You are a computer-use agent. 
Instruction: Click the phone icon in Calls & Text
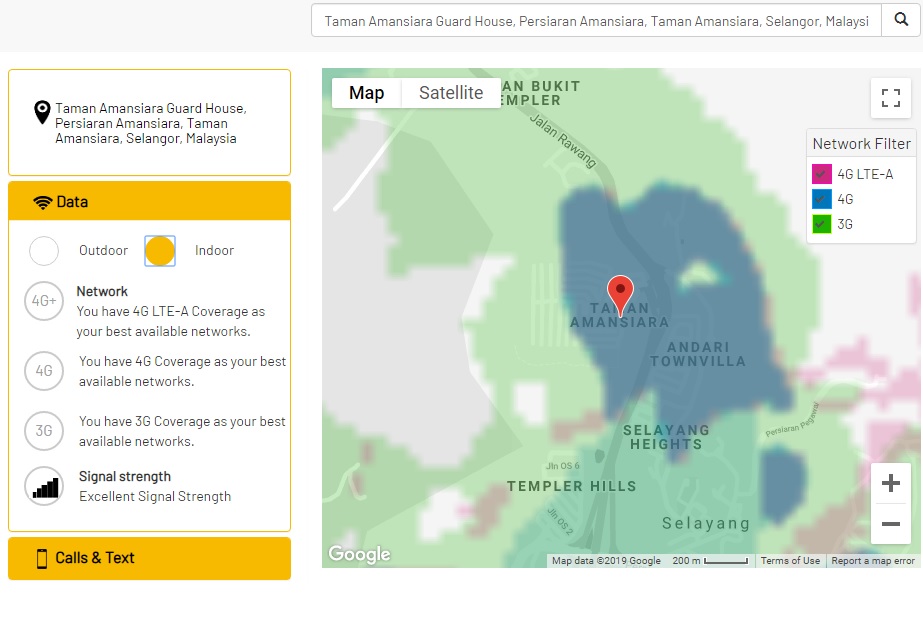pos(42,558)
